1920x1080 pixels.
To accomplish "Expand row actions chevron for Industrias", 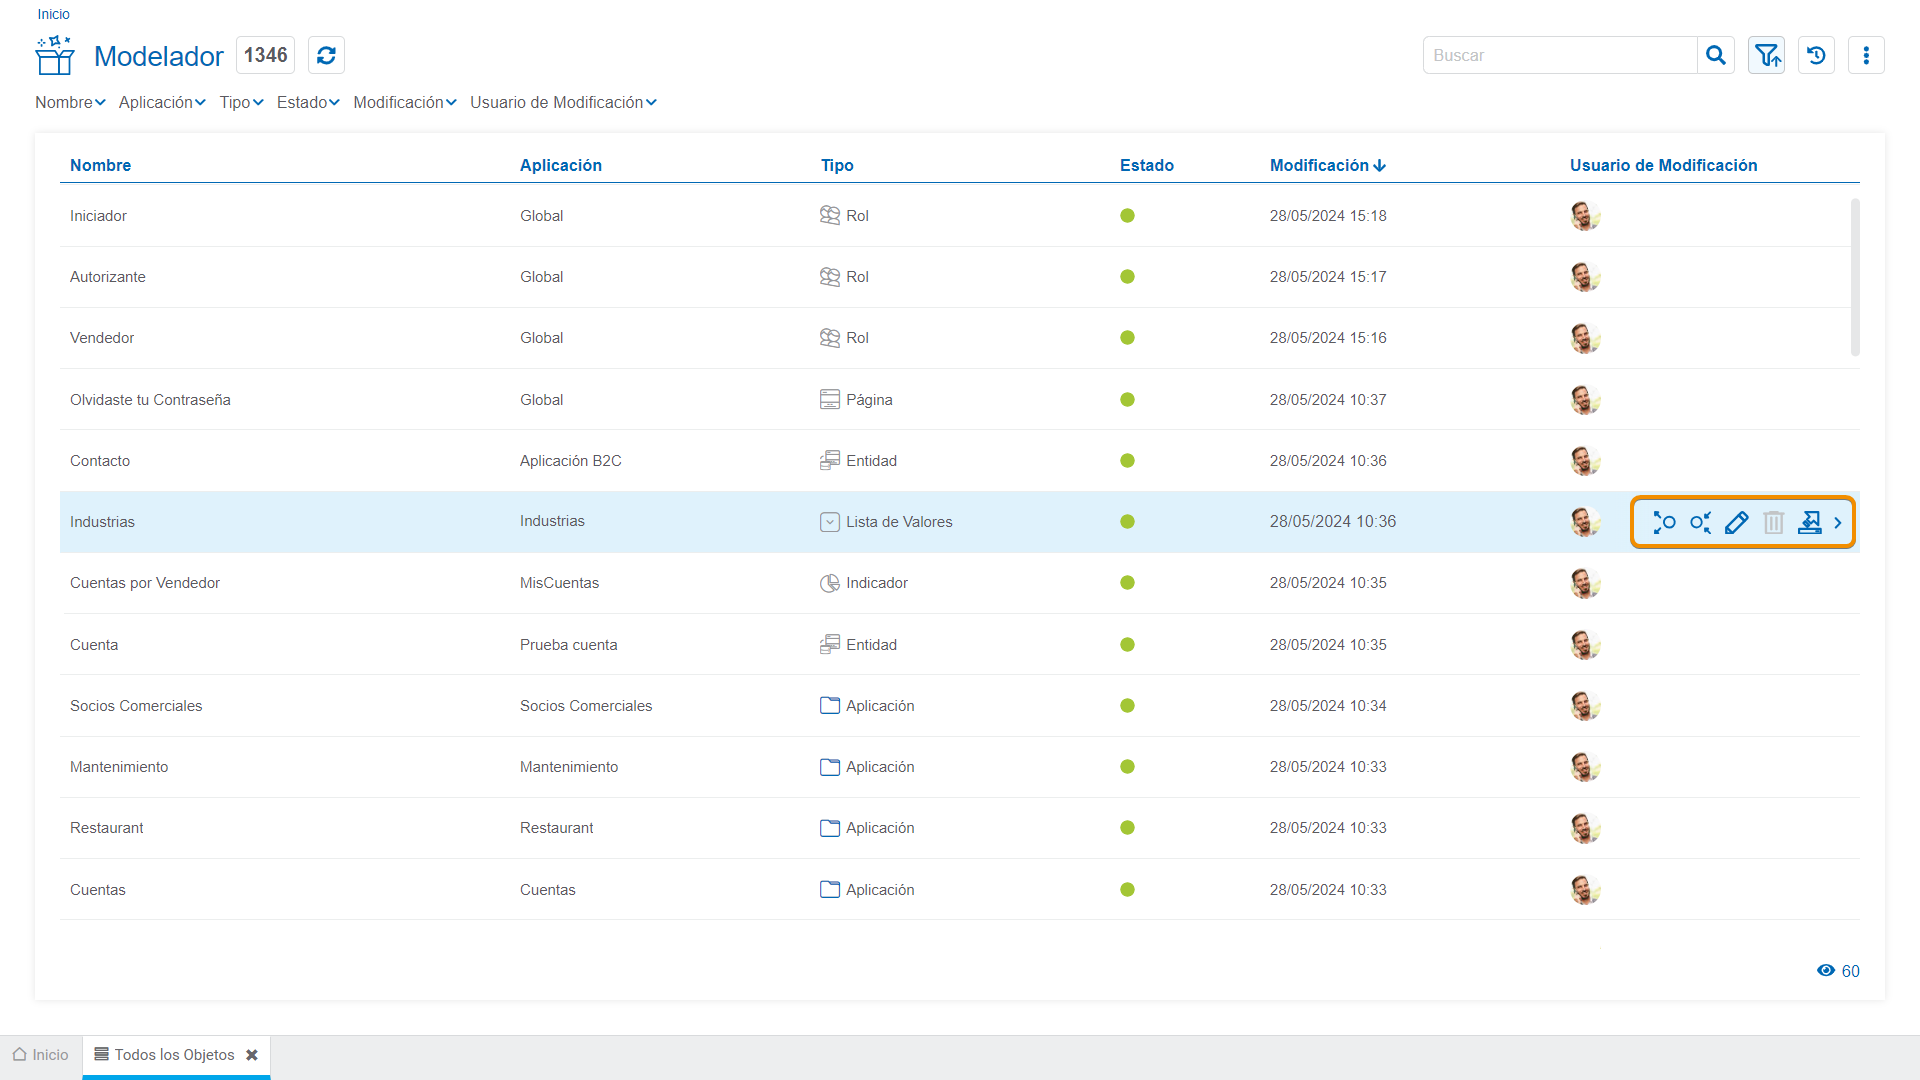I will (1838, 522).
